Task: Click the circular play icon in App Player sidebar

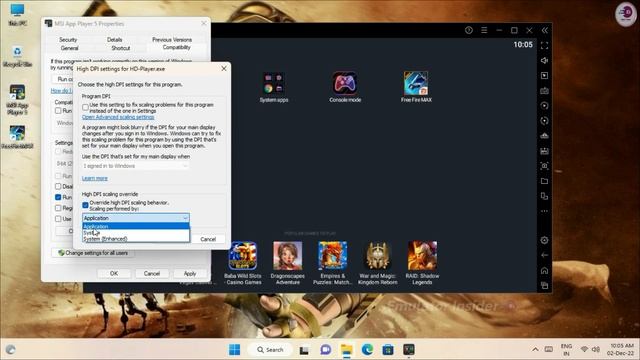Action: pos(544,106)
